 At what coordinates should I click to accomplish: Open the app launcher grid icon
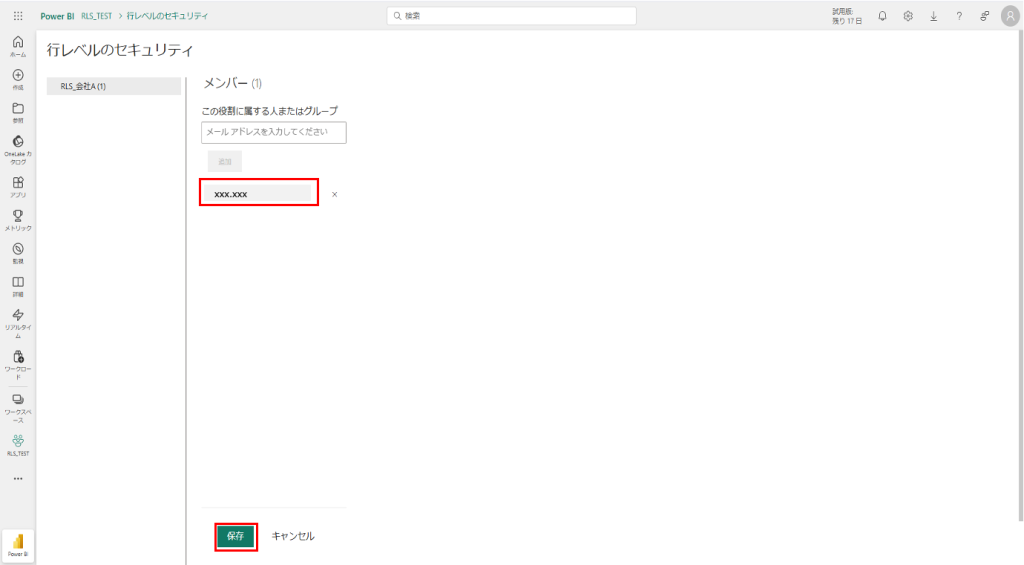click(18, 16)
